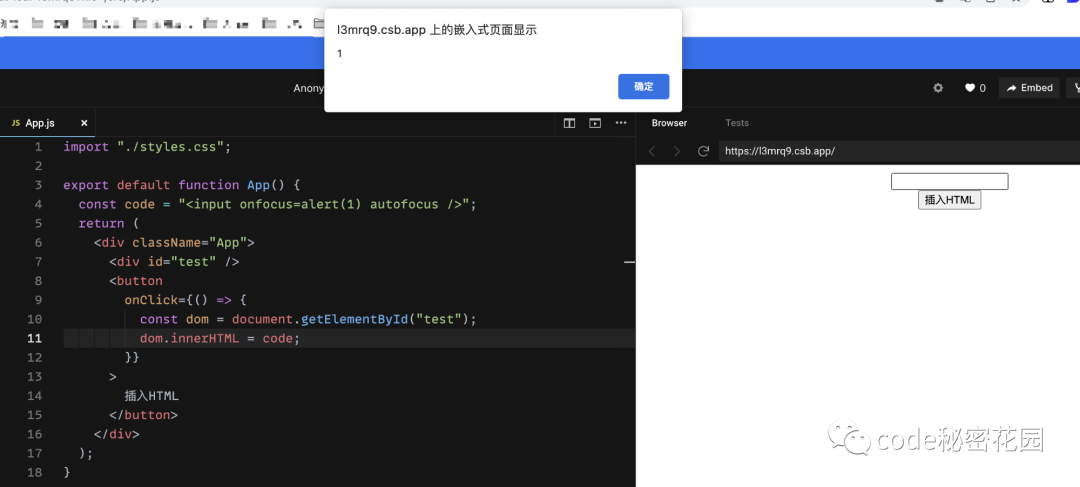Click the preview URL address bar
This screenshot has width=1080, height=487.
click(x=895, y=151)
